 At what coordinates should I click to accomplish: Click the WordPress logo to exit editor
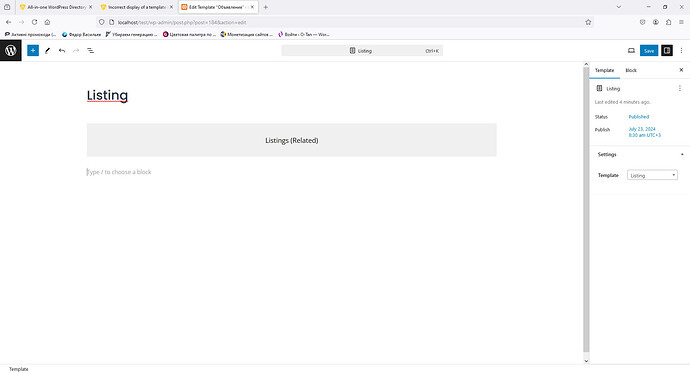click(x=11, y=51)
